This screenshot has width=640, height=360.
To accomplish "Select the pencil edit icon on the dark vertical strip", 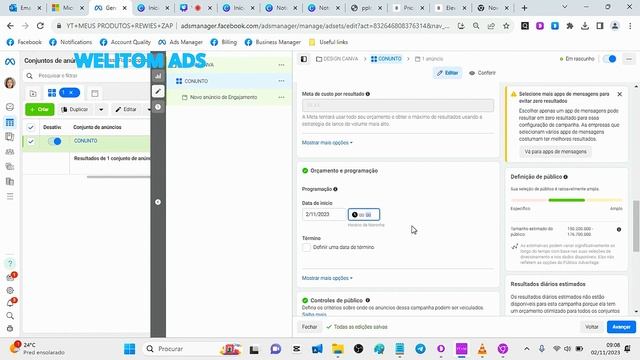I will click(158, 91).
